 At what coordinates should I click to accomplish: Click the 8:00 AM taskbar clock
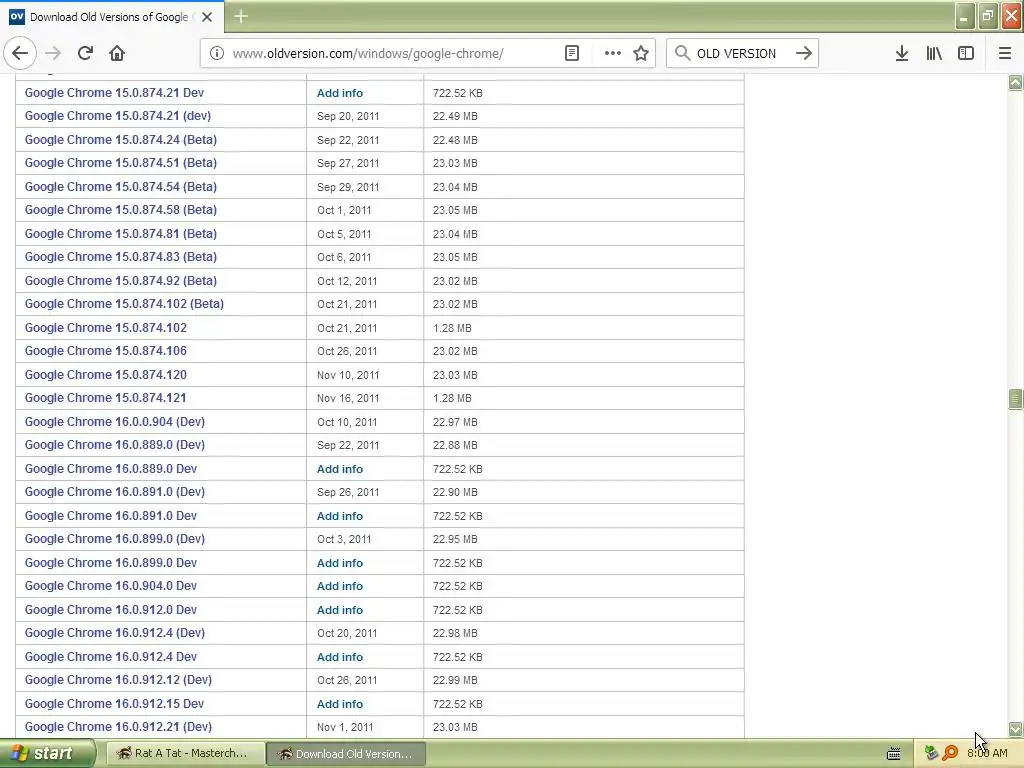tap(987, 753)
